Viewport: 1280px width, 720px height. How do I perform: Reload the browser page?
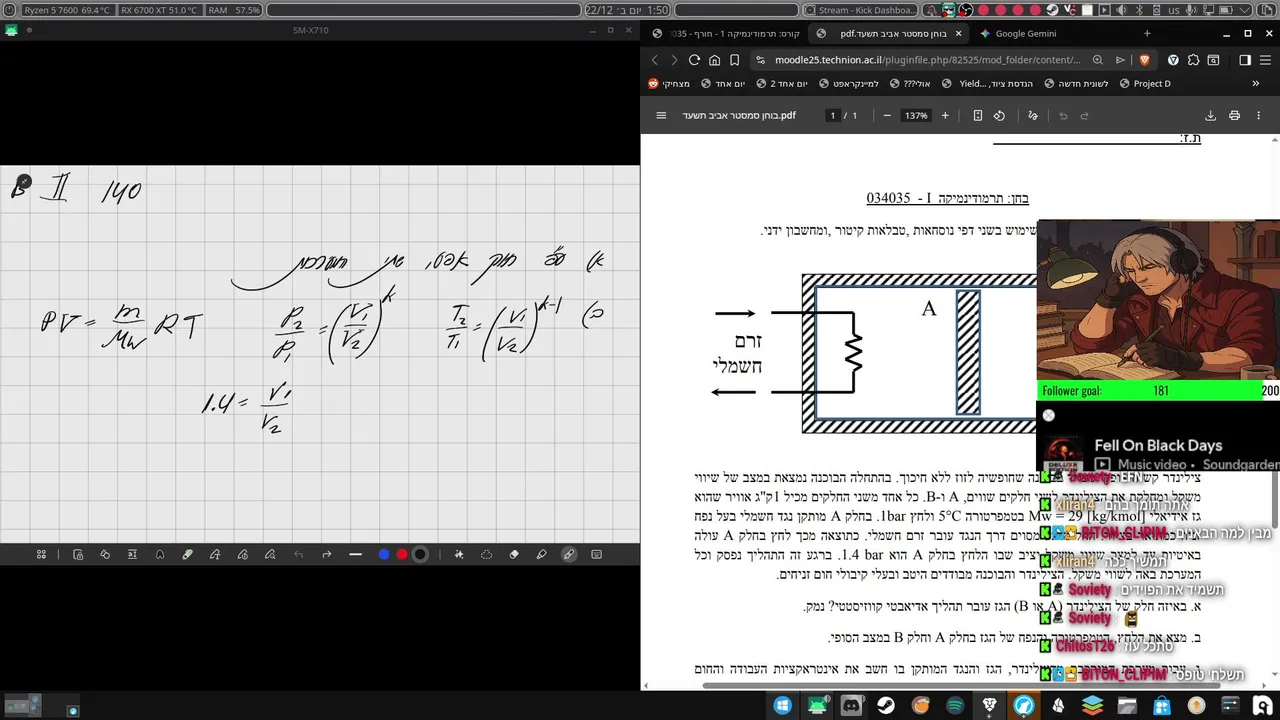694,60
